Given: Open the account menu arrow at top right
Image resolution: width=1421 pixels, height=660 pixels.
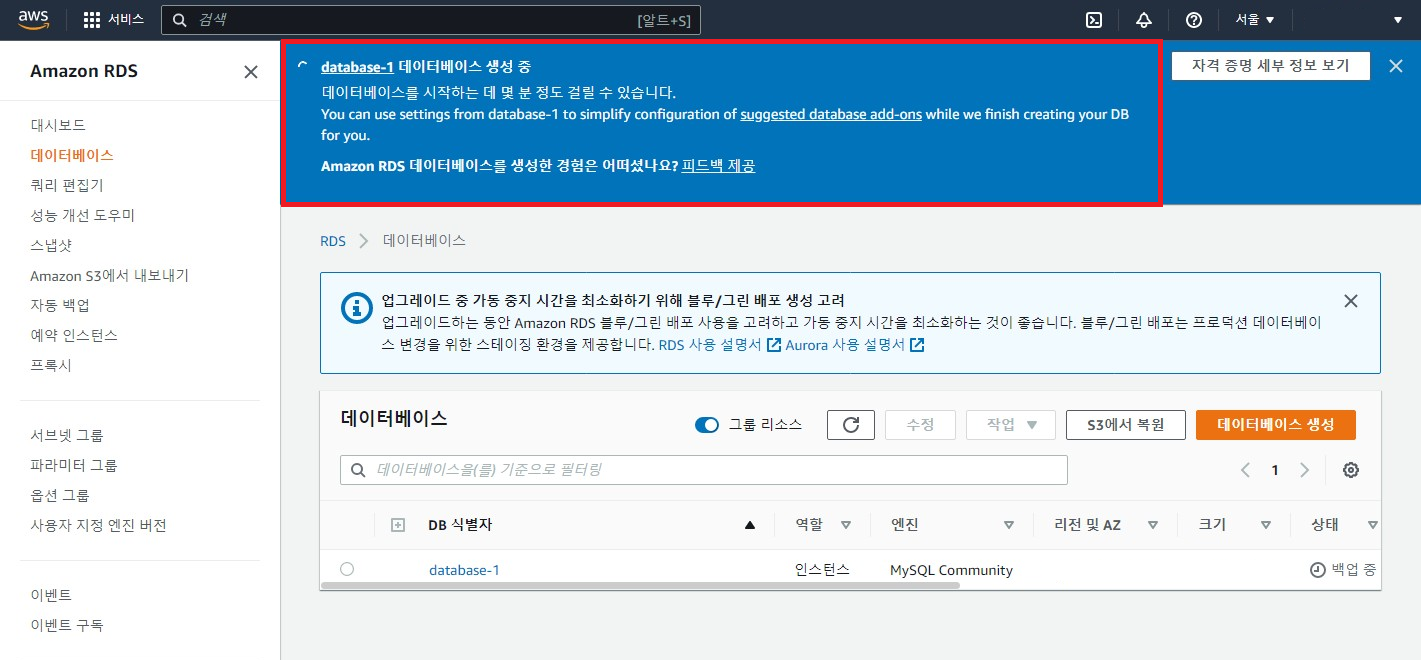Looking at the screenshot, I should click(x=1397, y=20).
